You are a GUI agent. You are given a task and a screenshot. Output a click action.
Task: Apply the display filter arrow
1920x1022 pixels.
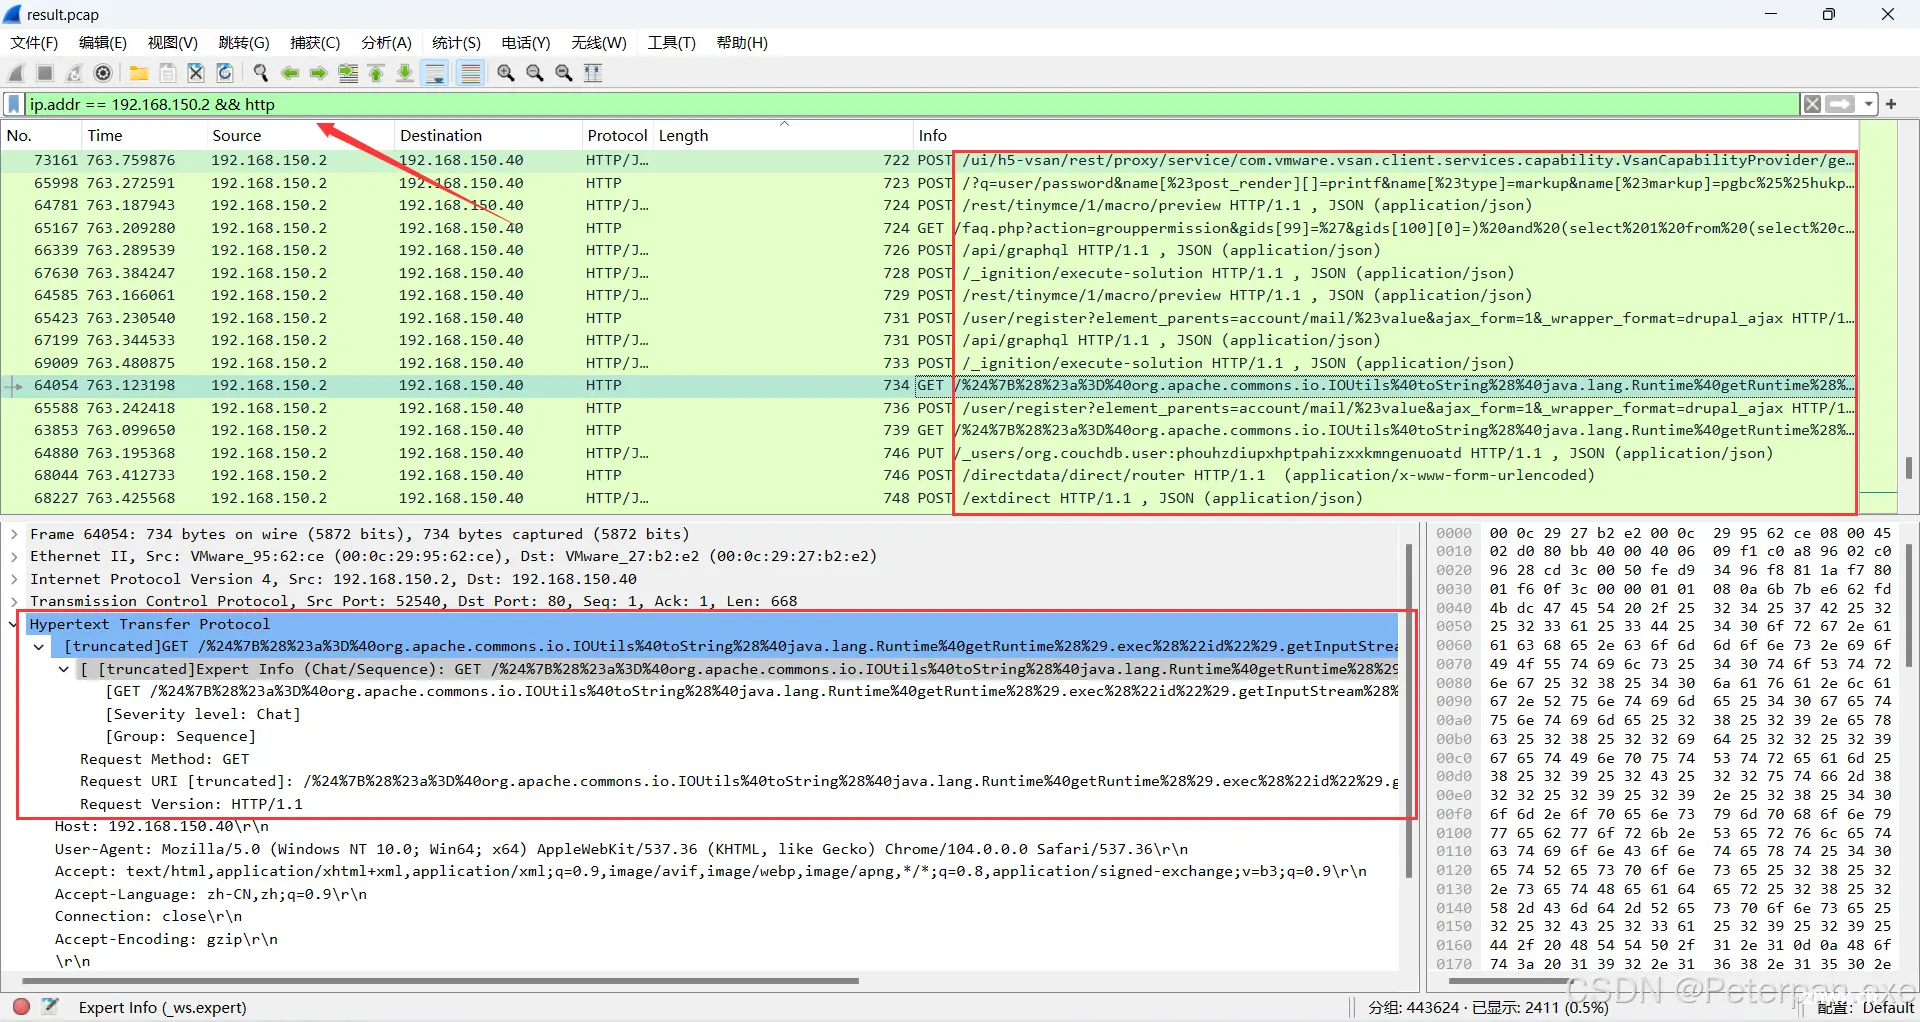[x=1840, y=104]
